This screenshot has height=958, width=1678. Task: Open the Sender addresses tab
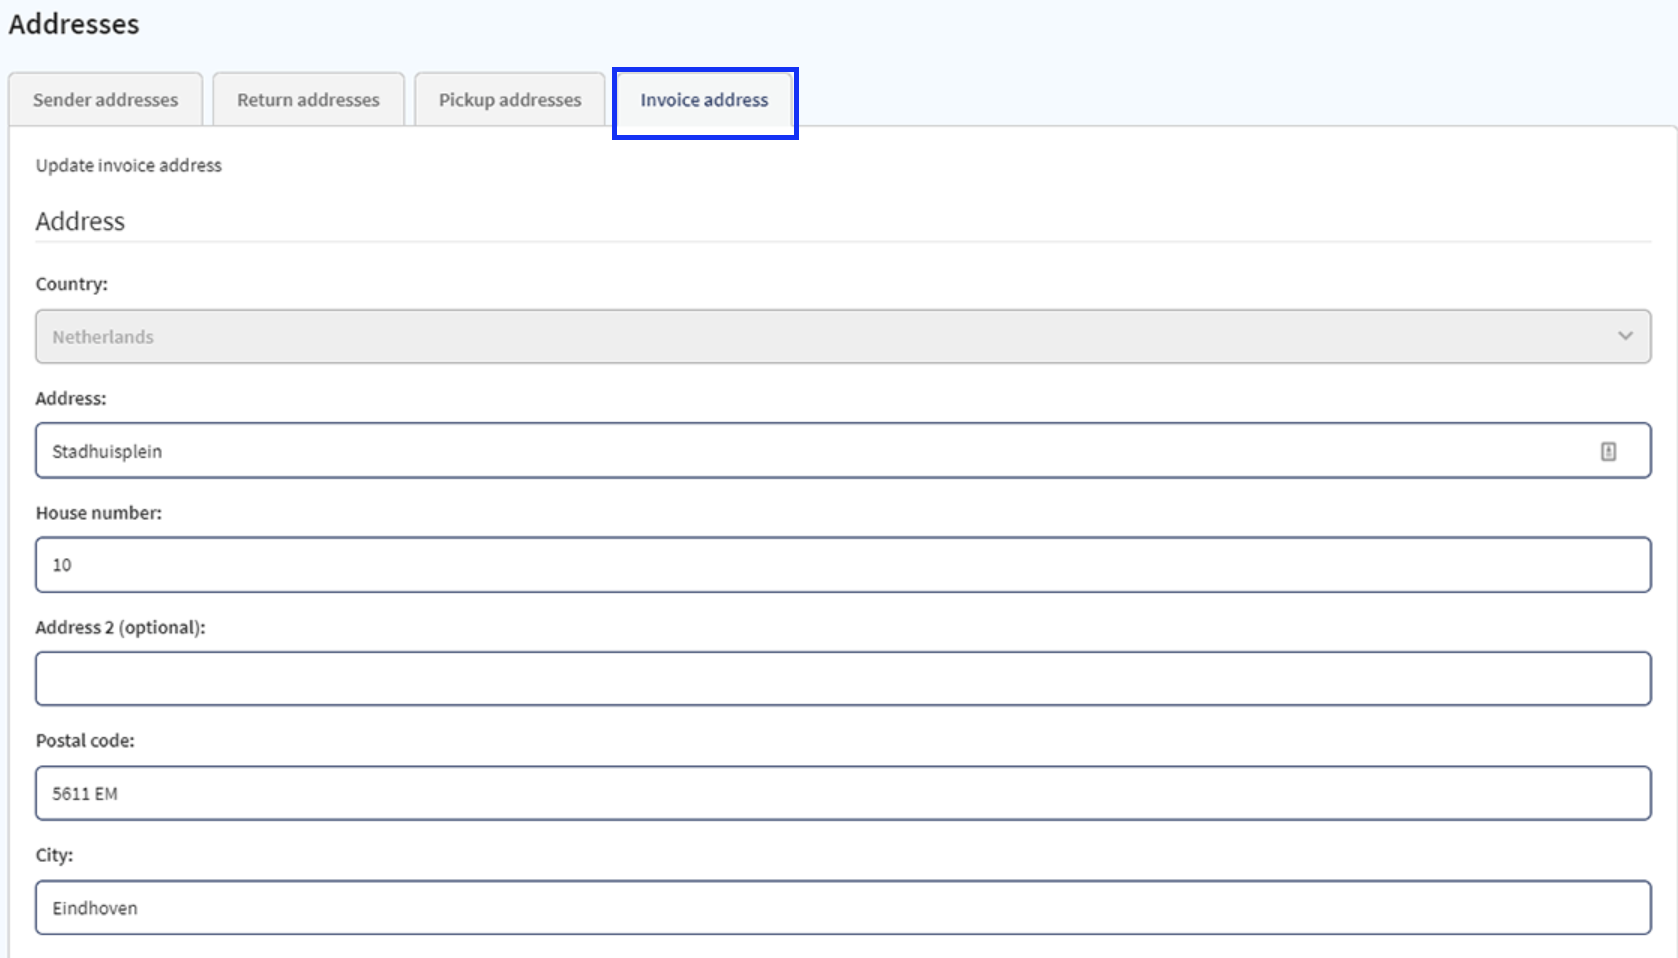coord(105,99)
